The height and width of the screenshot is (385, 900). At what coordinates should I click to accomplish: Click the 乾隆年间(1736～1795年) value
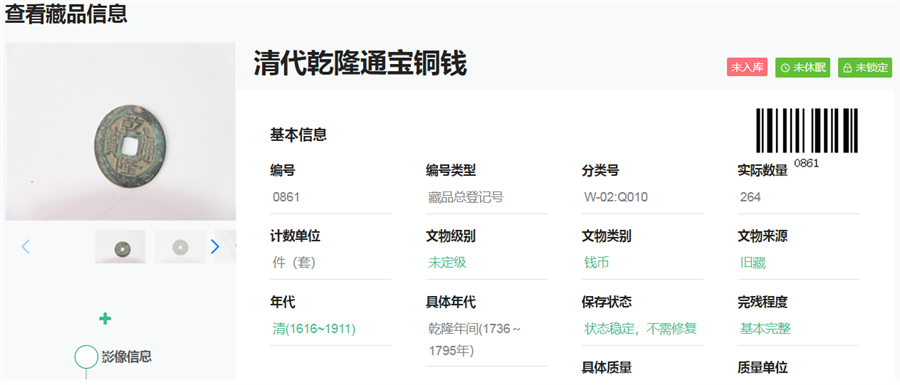coord(475,340)
